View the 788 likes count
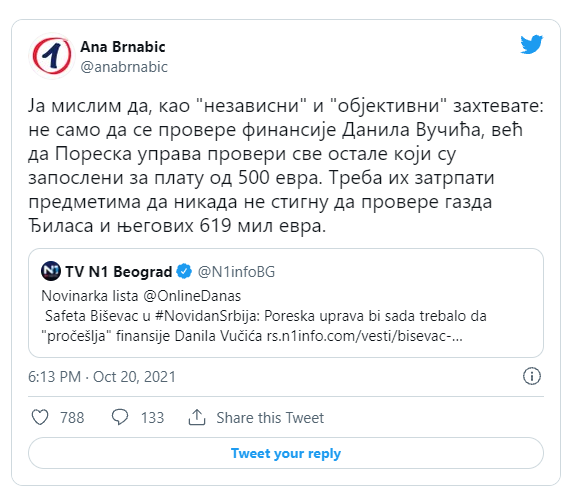 pyautogui.click(x=72, y=418)
